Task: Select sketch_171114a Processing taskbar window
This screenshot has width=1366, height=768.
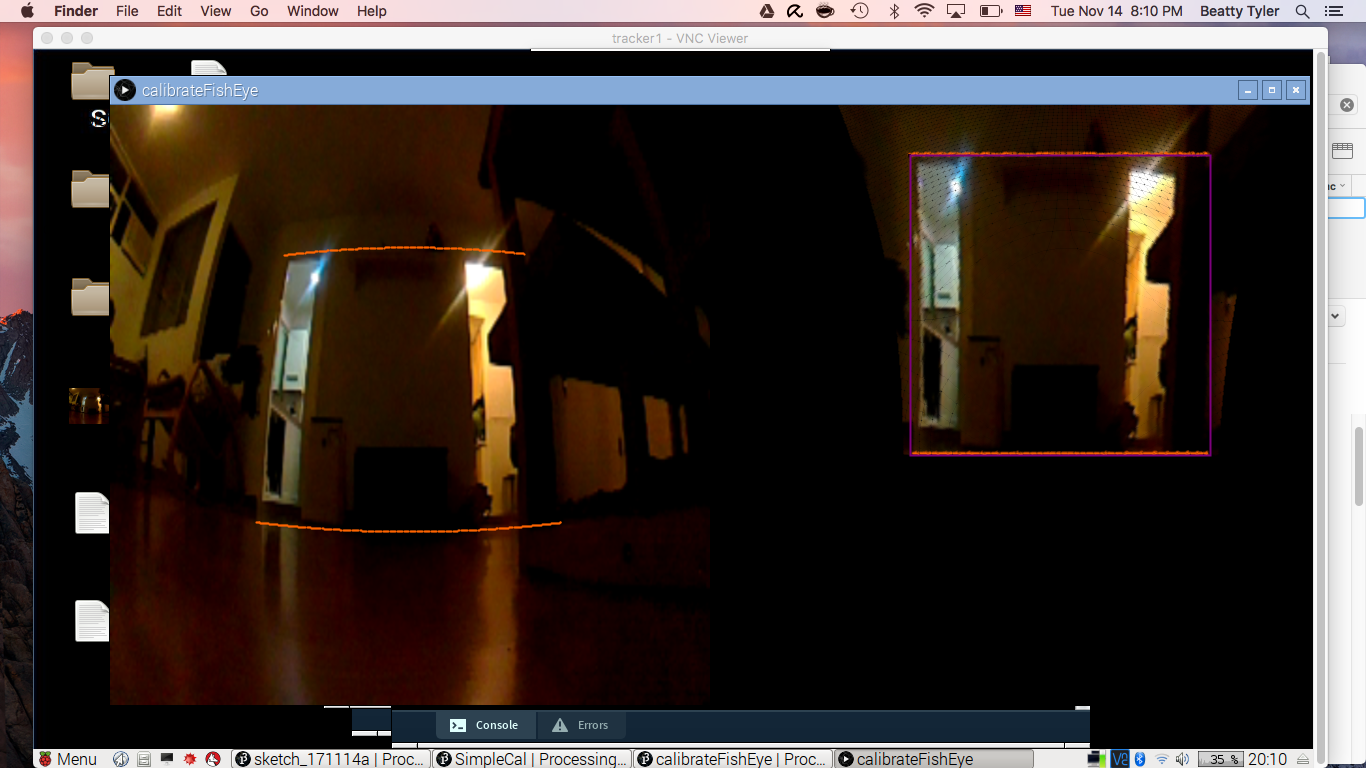Action: 329,759
